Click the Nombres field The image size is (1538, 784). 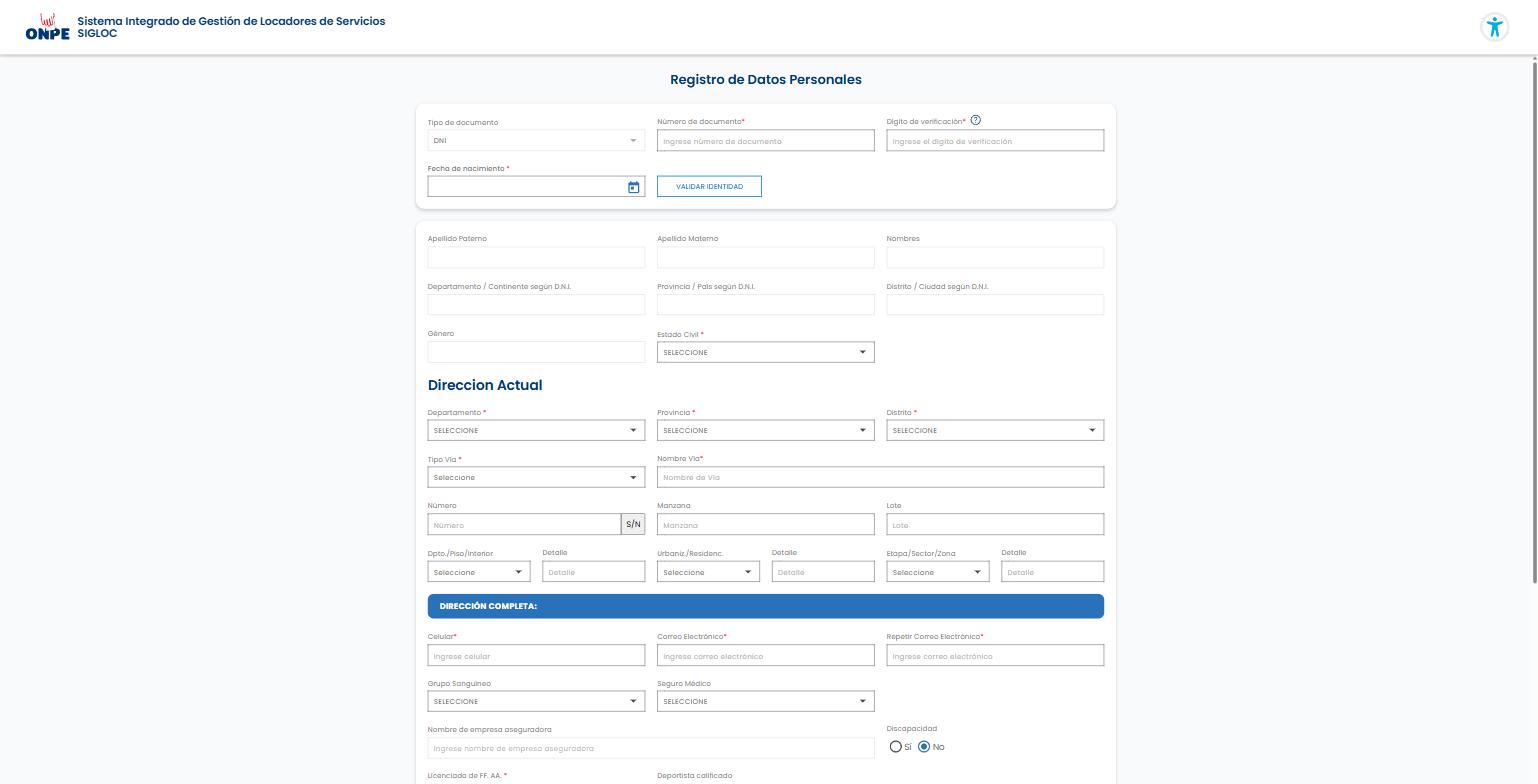point(995,257)
